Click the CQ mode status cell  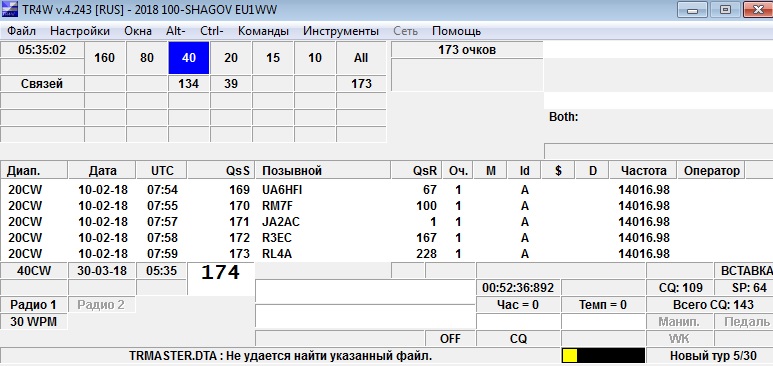(518, 339)
